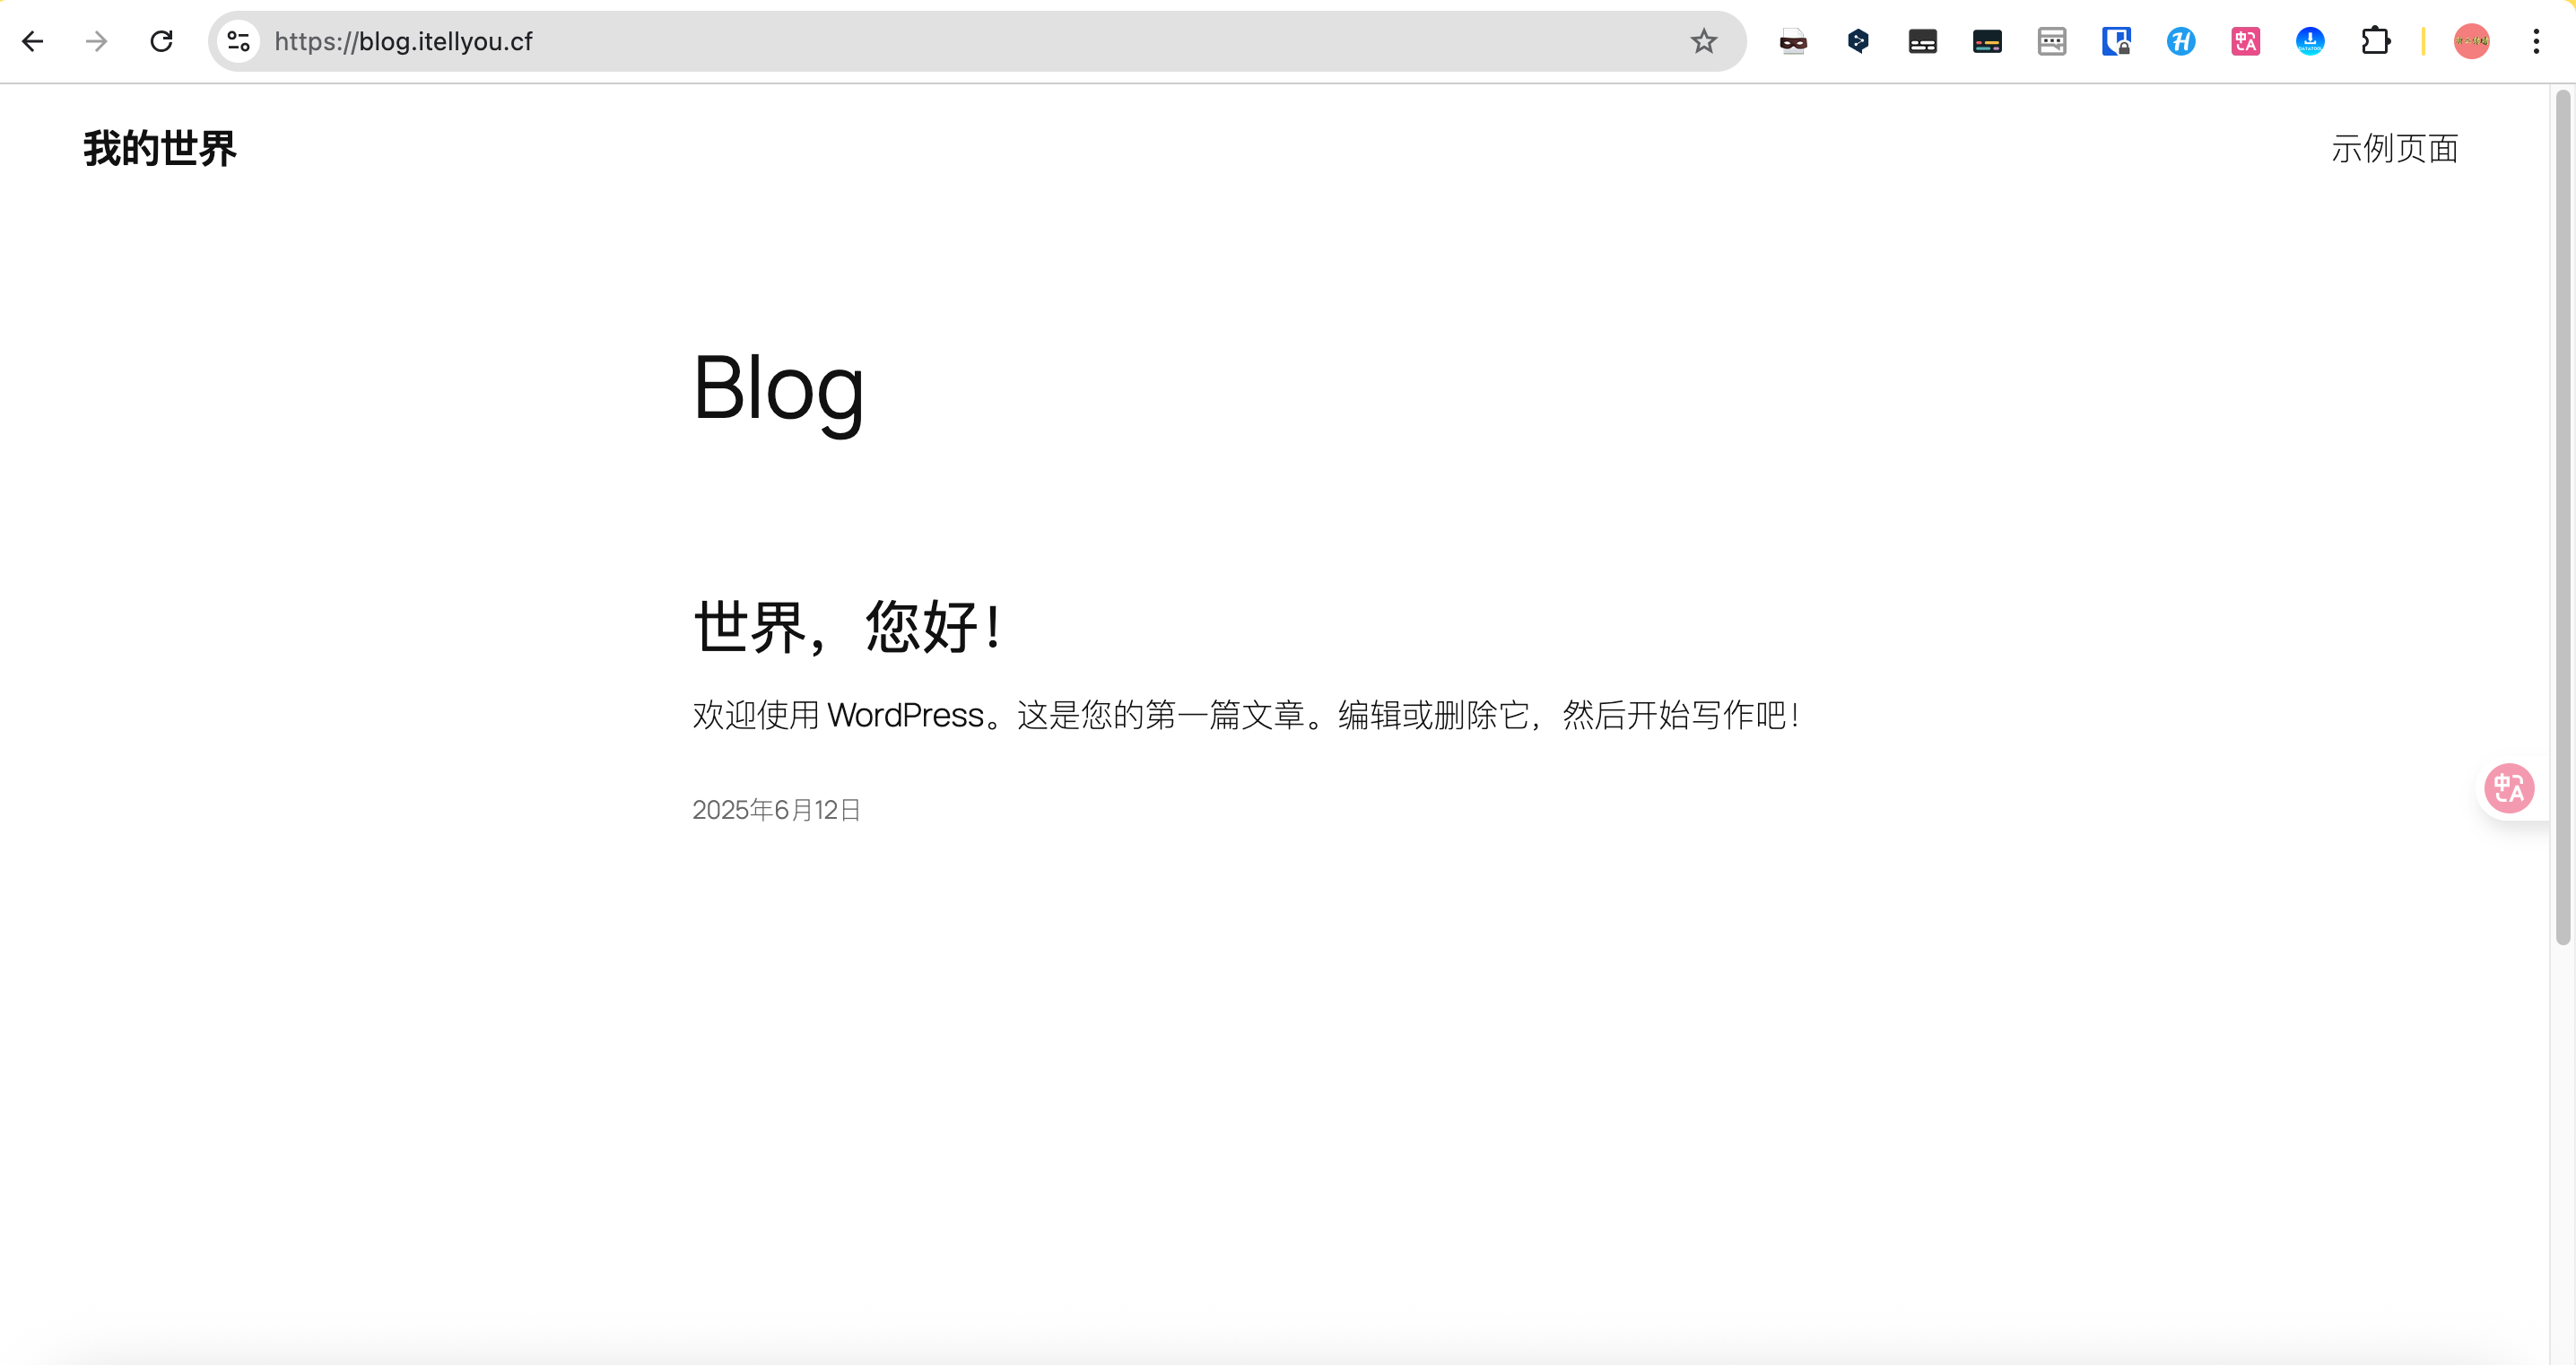Open the DataTool download extension
Viewport: 2576px width, 1365px height.
coord(2310,41)
